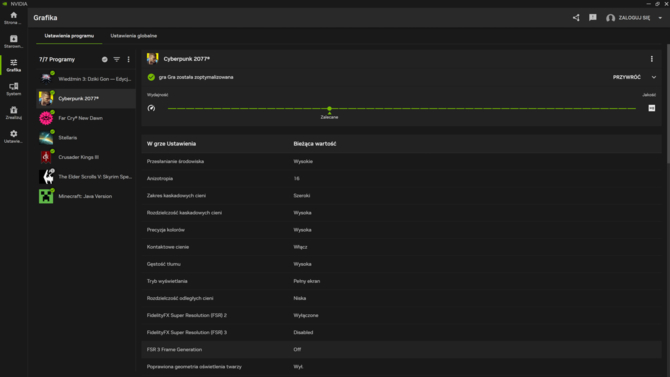Click the Anizotropia setting row
This screenshot has width=670, height=377.
[401, 178]
